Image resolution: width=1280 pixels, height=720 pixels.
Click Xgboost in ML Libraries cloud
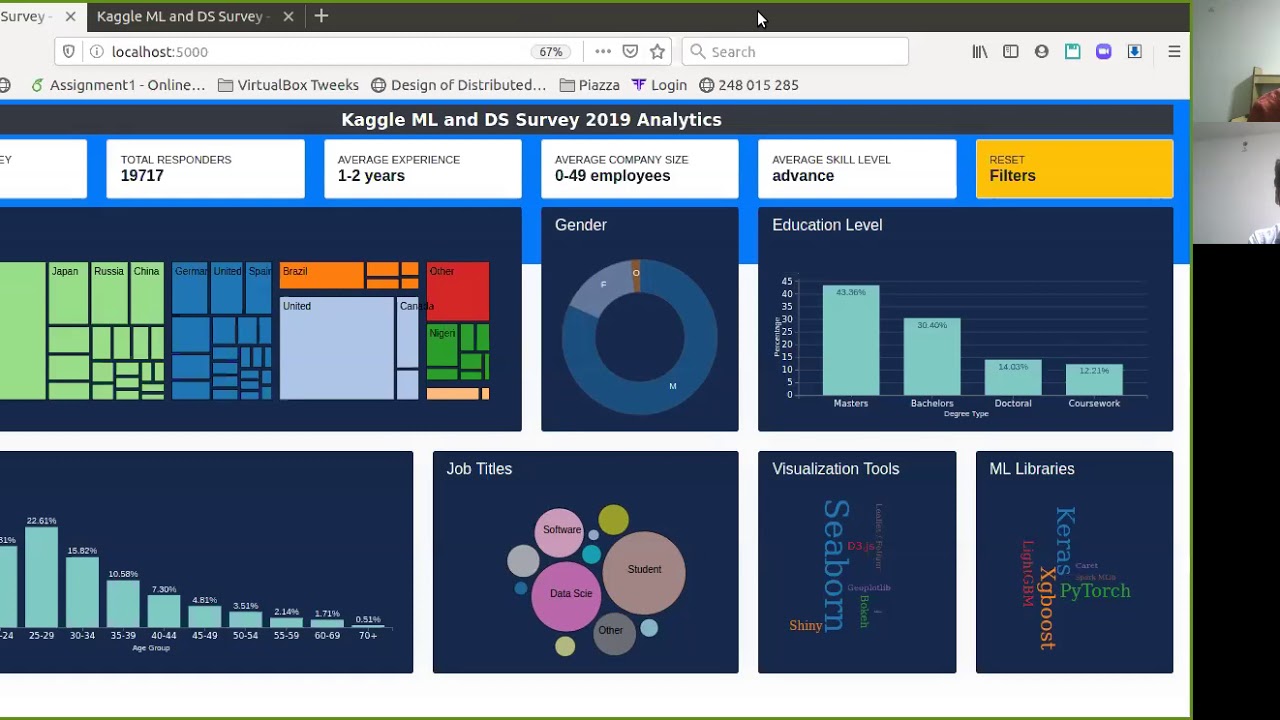click(1047, 609)
